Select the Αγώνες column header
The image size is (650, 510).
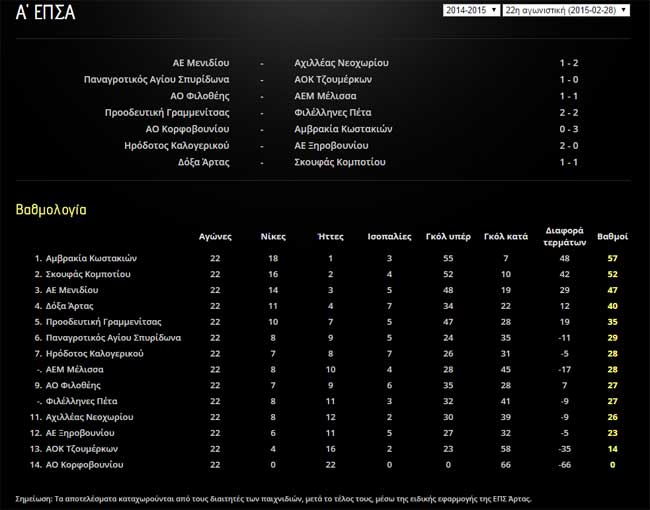pos(214,237)
